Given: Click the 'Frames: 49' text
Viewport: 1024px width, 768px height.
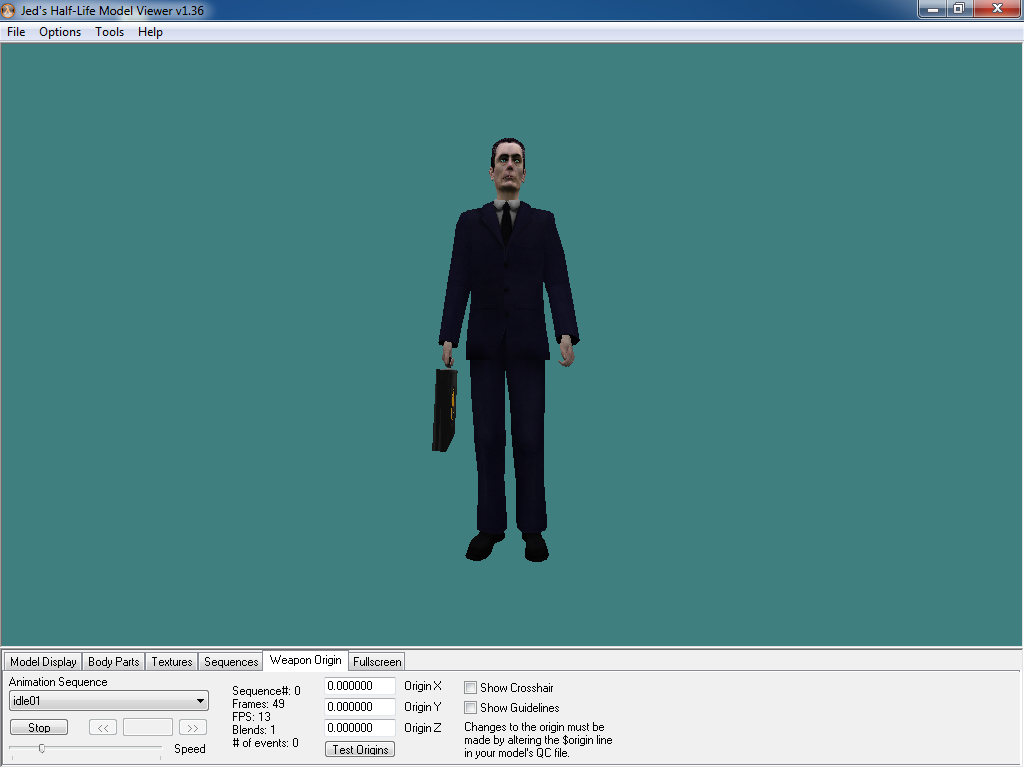Looking at the screenshot, I should (259, 704).
